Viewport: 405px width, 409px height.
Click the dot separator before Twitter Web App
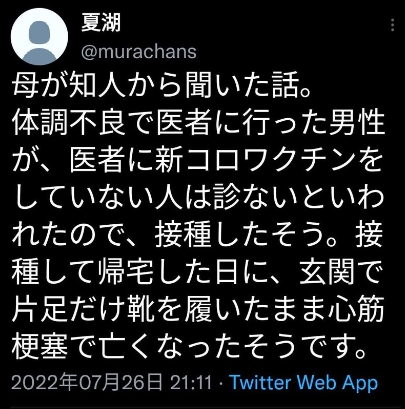(221, 383)
